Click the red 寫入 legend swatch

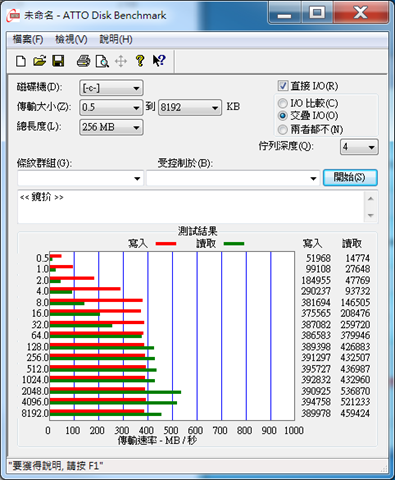[x=166, y=244]
